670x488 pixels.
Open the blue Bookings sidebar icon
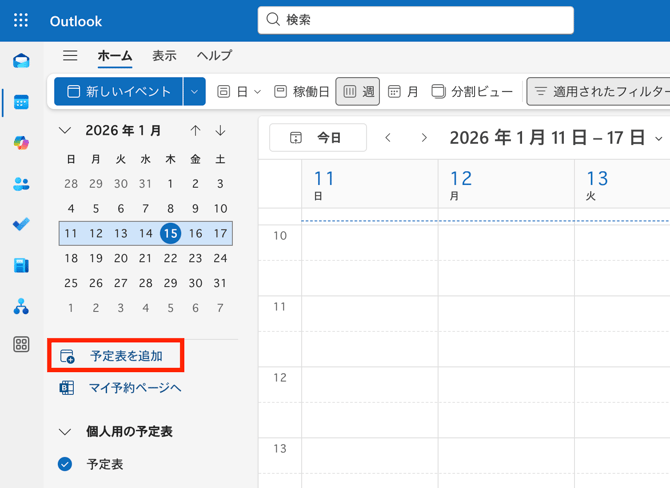pos(21,265)
